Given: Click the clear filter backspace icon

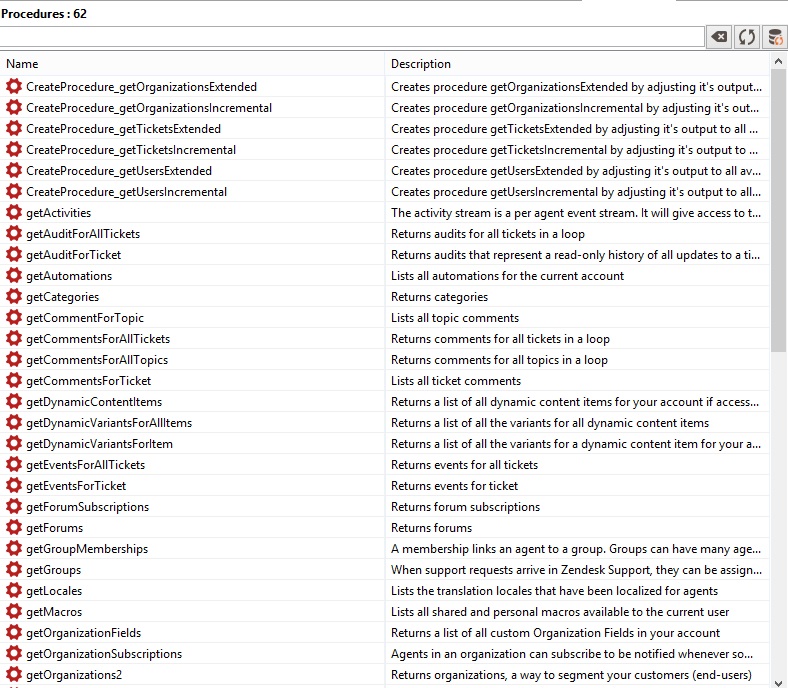Looking at the screenshot, I should click(719, 37).
